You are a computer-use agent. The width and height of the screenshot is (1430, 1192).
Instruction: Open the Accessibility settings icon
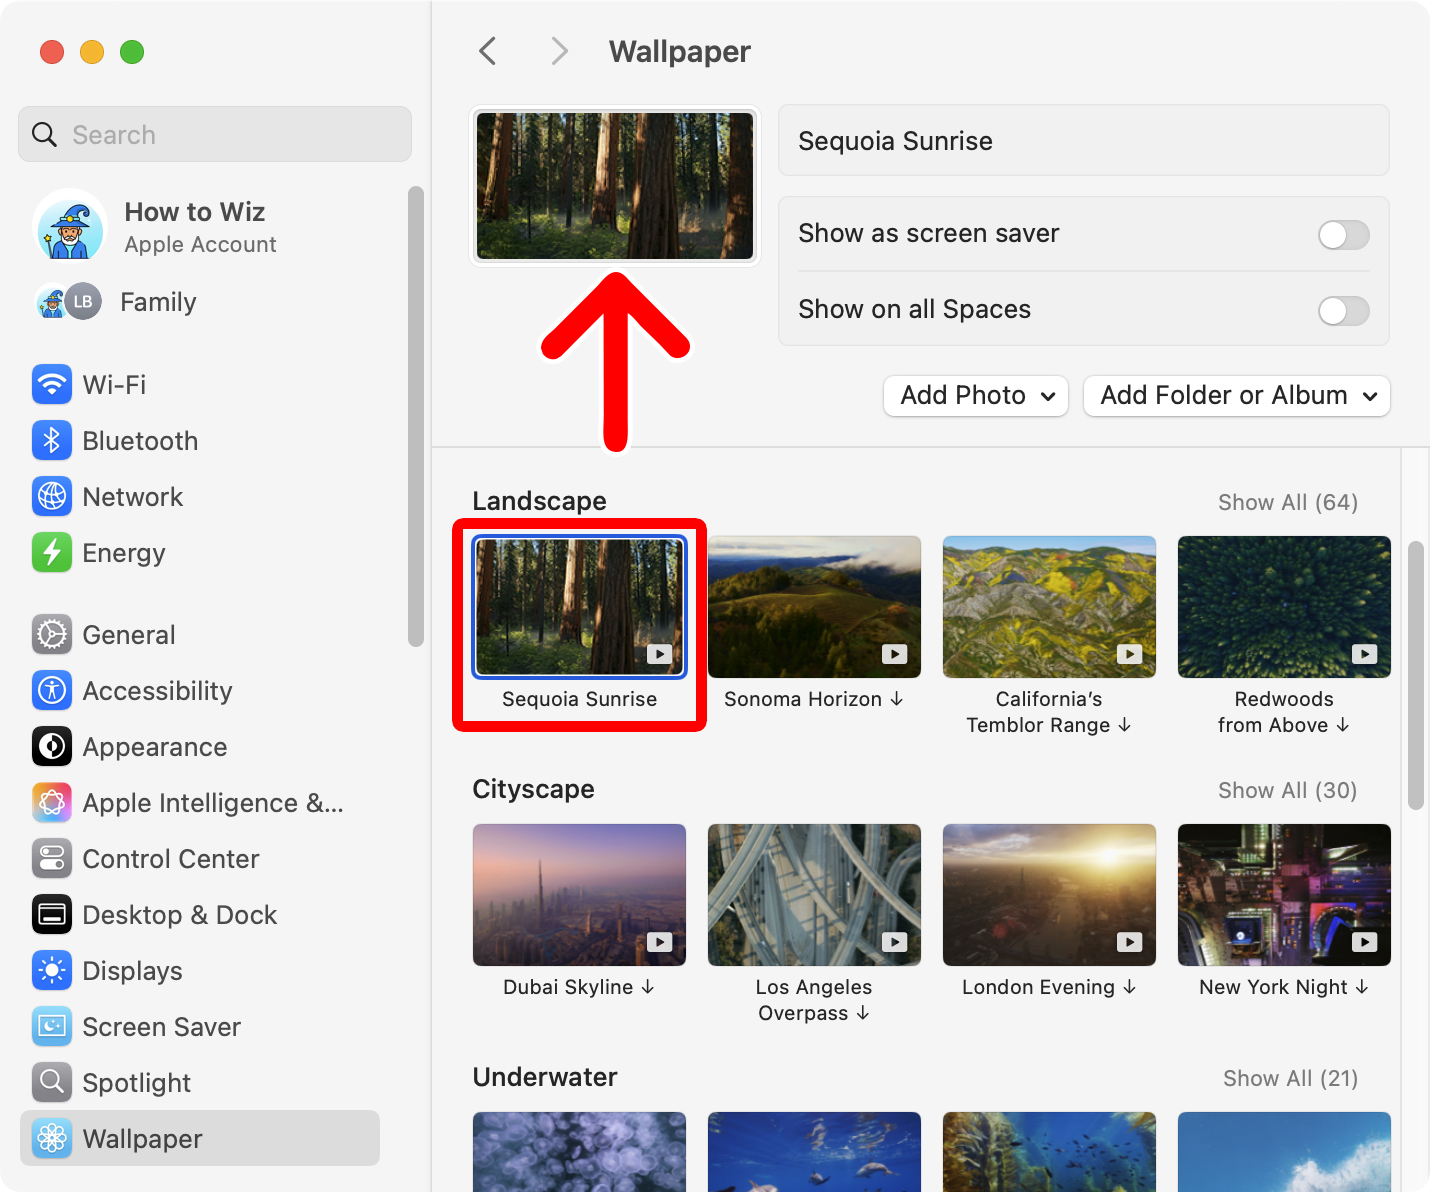52,690
